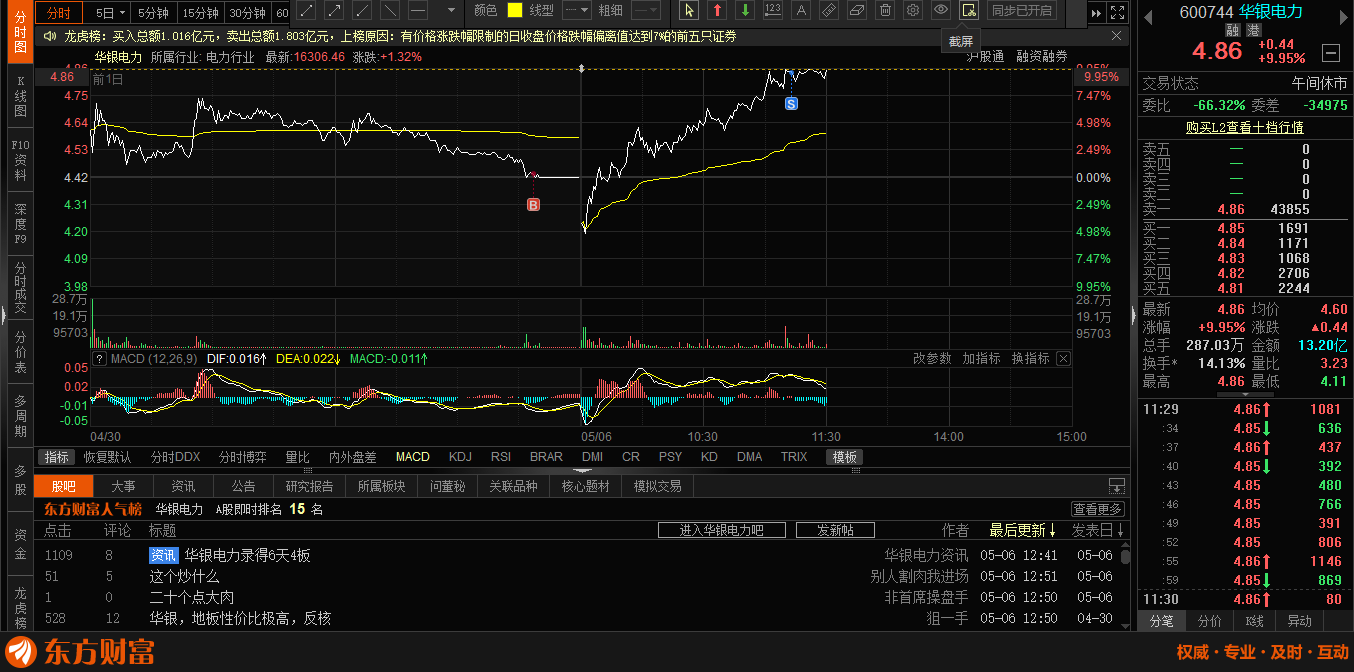
Task: Switch to the 研究报告 tab
Action: point(309,486)
